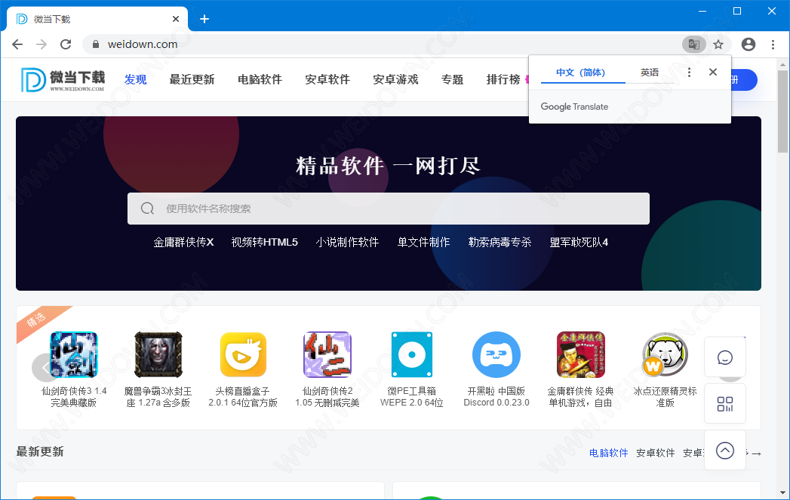Click the 盟军敢死队4 hot search link
The width and height of the screenshot is (790, 500).
click(x=579, y=242)
